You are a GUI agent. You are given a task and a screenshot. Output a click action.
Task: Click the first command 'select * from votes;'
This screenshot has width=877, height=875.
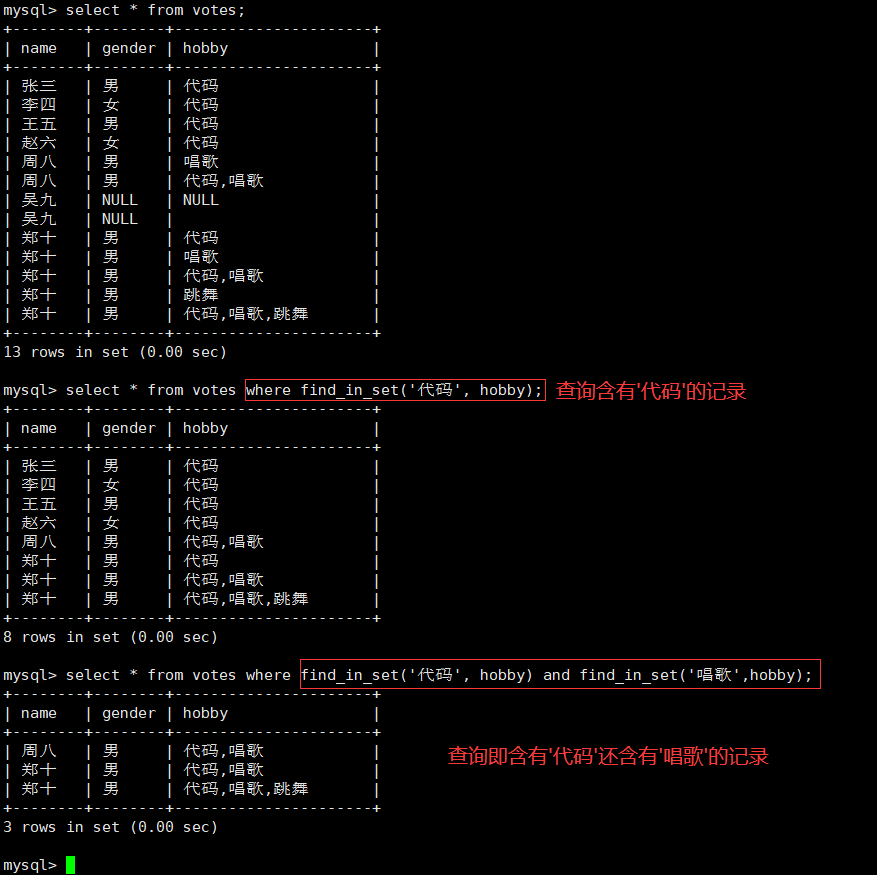(155, 10)
